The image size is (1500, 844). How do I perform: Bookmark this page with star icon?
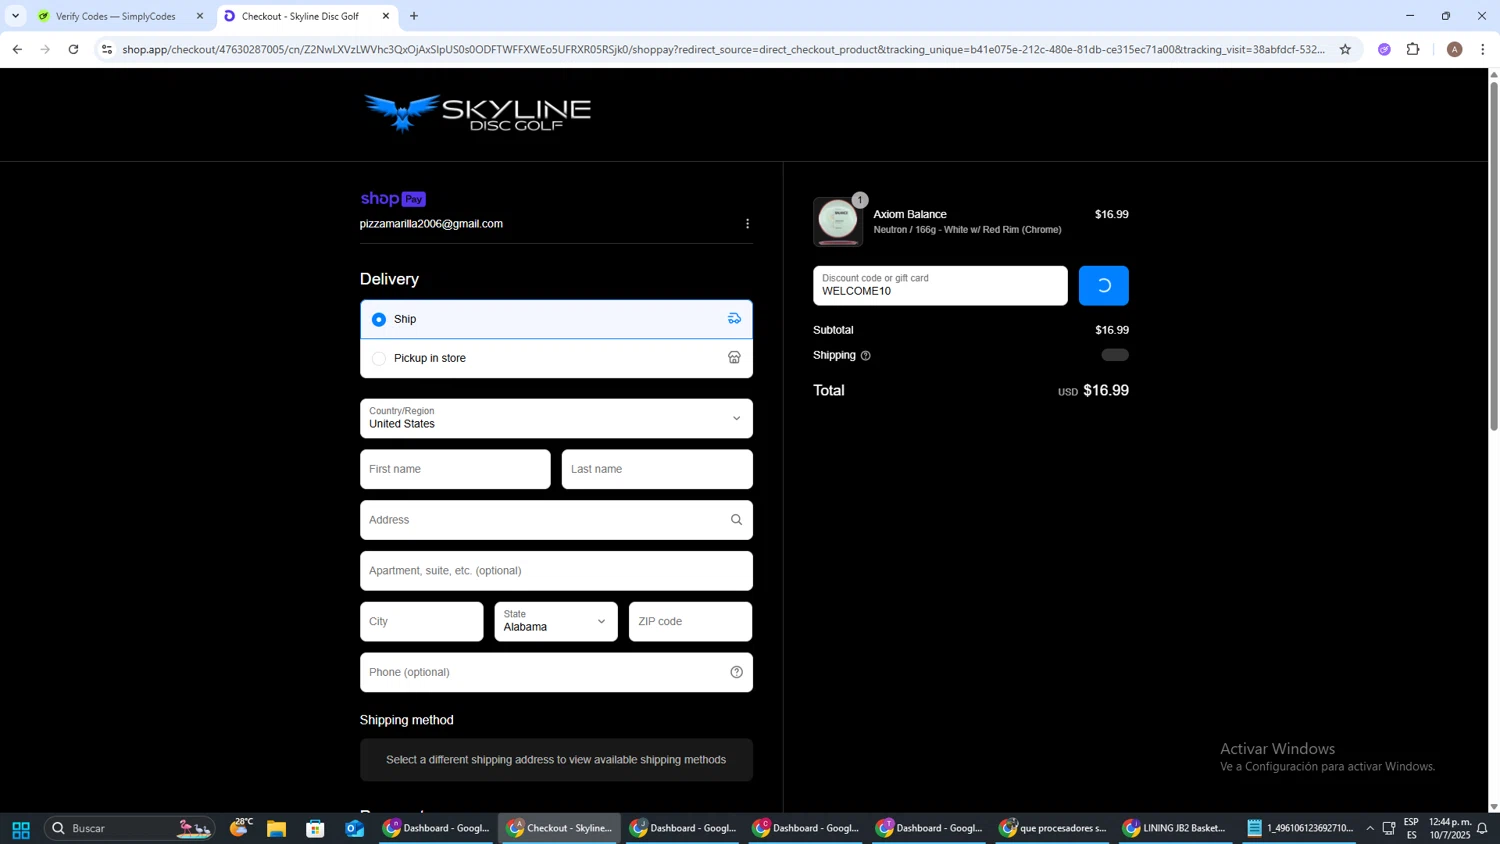1345,49
